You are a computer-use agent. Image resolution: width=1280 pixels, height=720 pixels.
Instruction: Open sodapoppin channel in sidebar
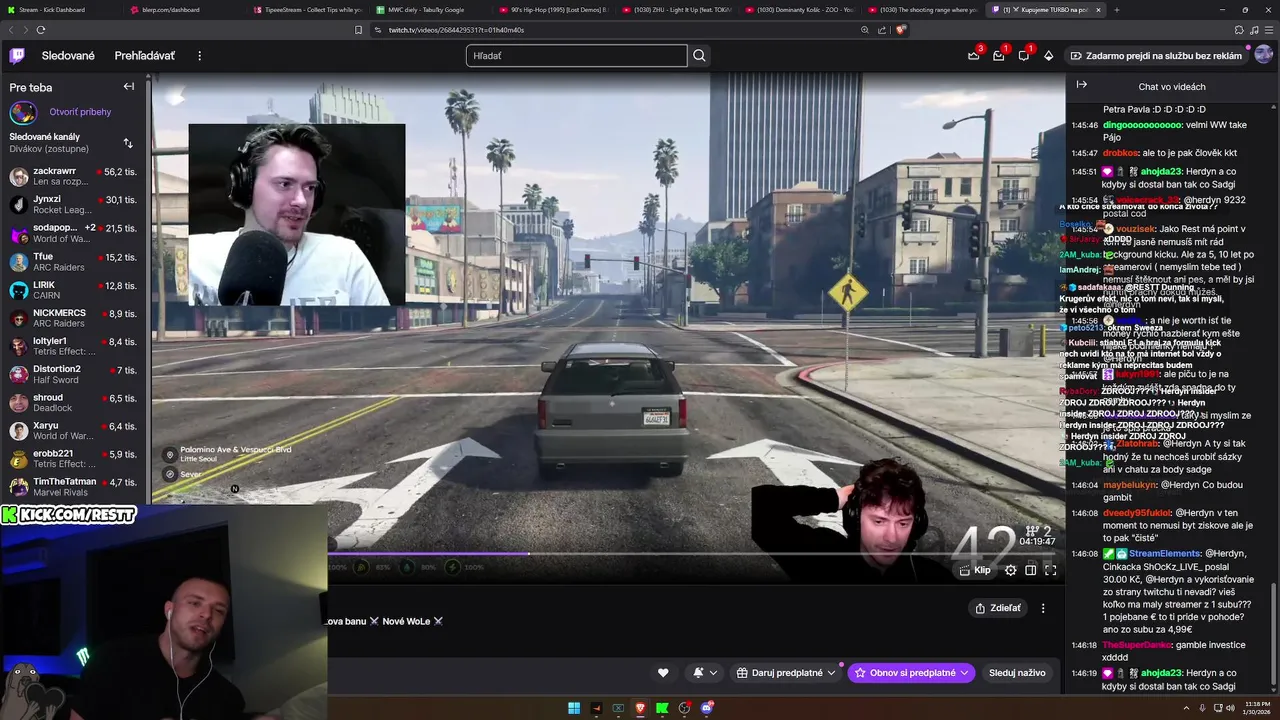pyautogui.click(x=74, y=233)
